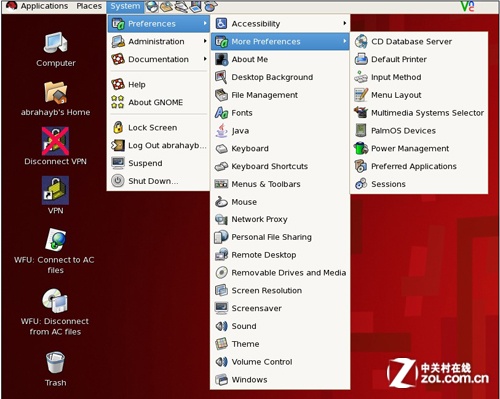Select Suspend in System menu
Viewport: 500px width, 399px height.
158,163
